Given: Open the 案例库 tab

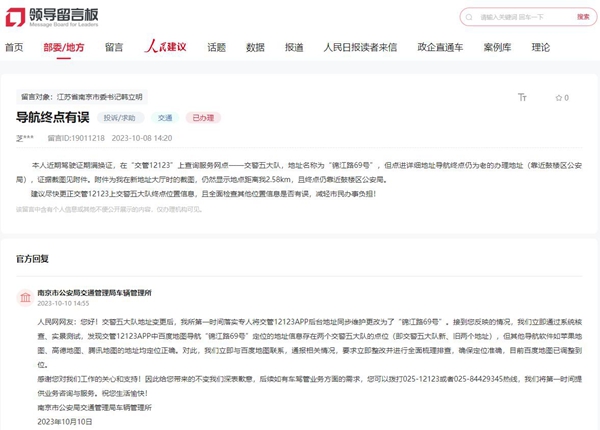Looking at the screenshot, I should coord(497,47).
